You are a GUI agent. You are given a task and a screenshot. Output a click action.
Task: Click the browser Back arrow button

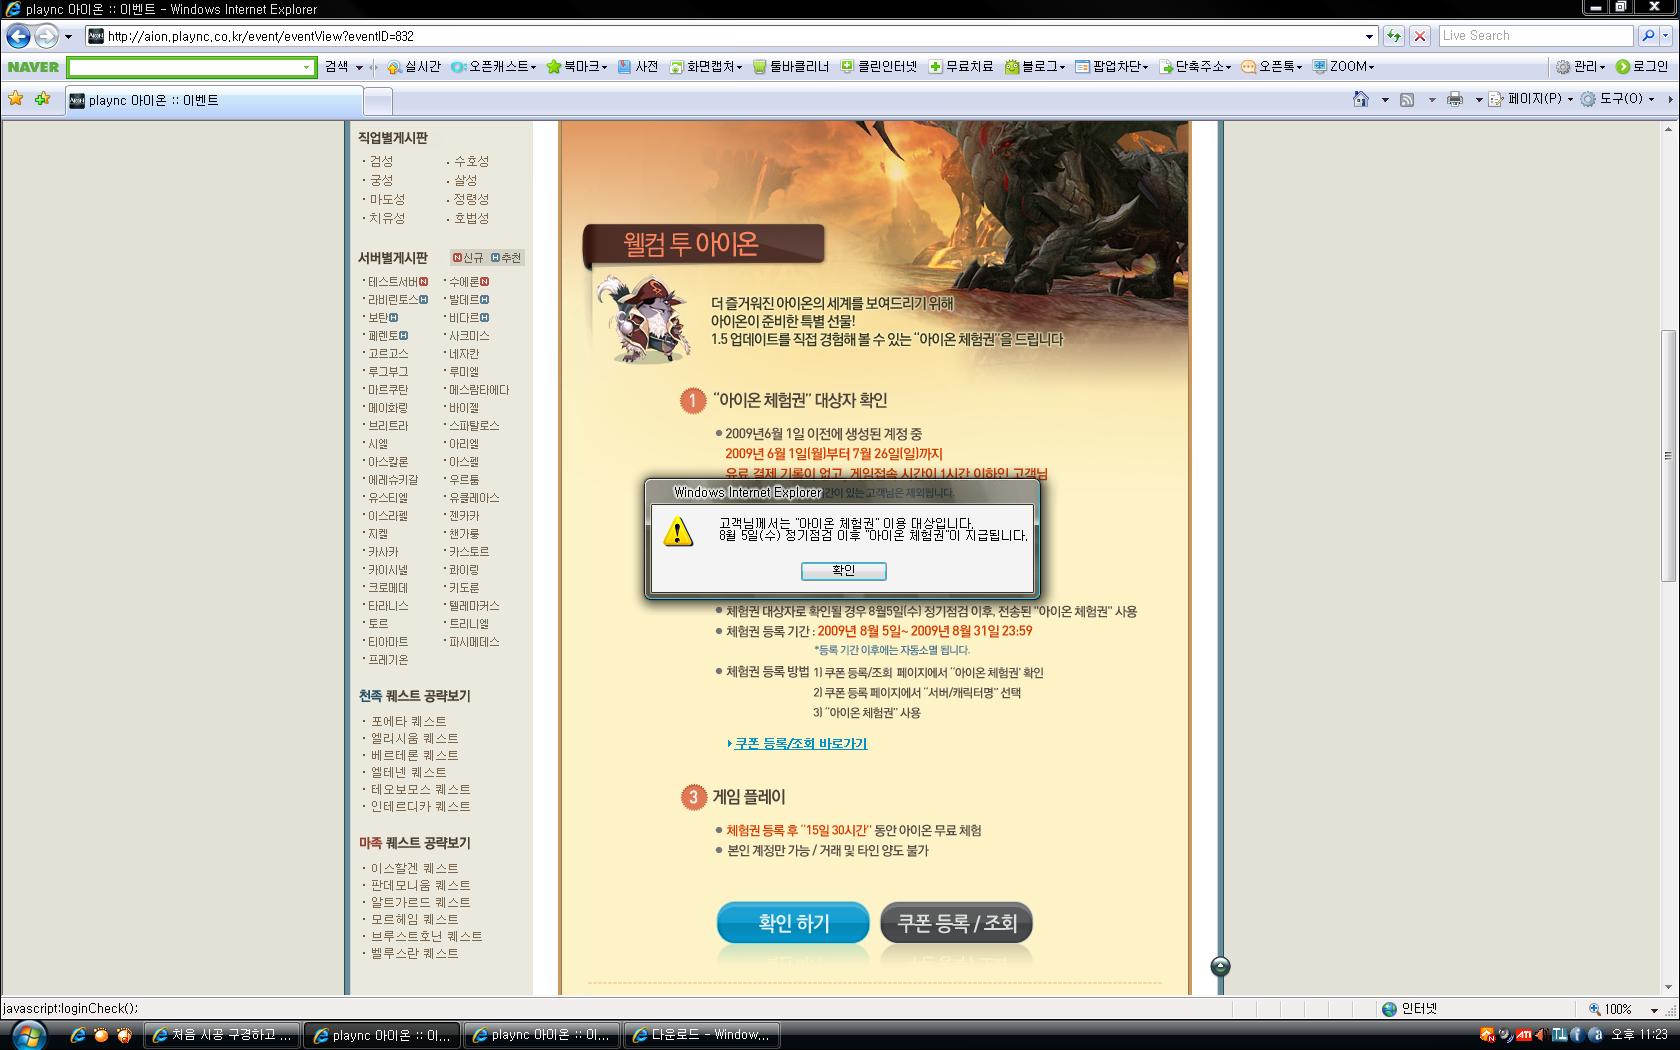click(18, 36)
